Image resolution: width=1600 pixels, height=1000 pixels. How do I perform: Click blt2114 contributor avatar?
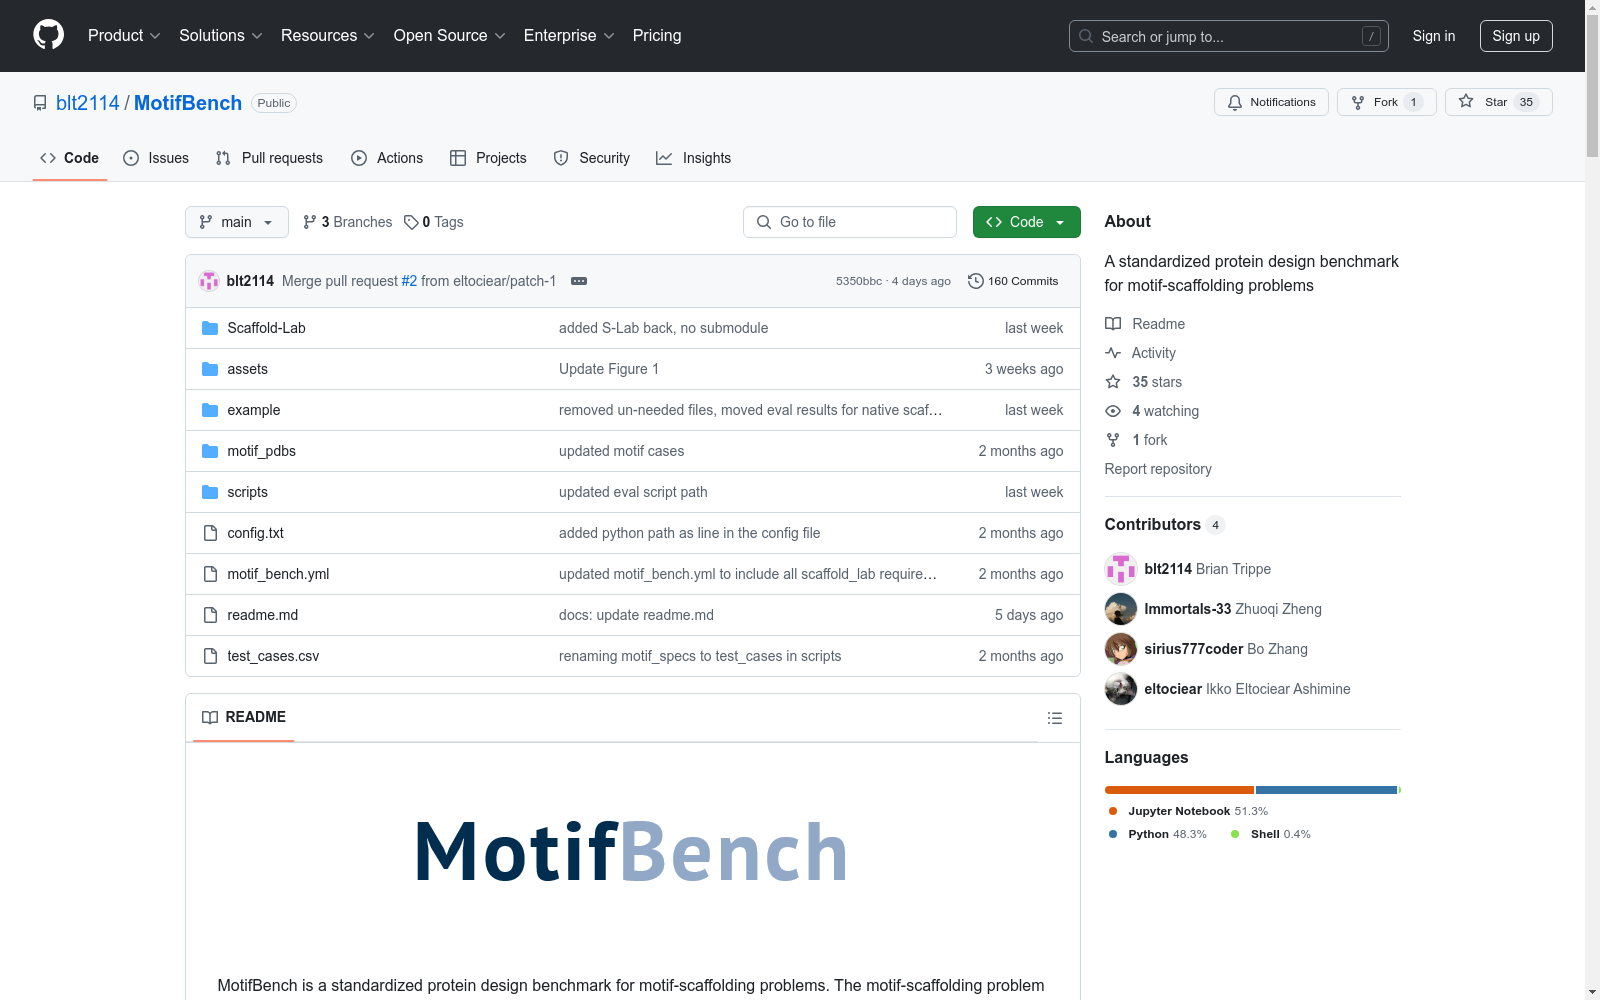[x=1121, y=569]
